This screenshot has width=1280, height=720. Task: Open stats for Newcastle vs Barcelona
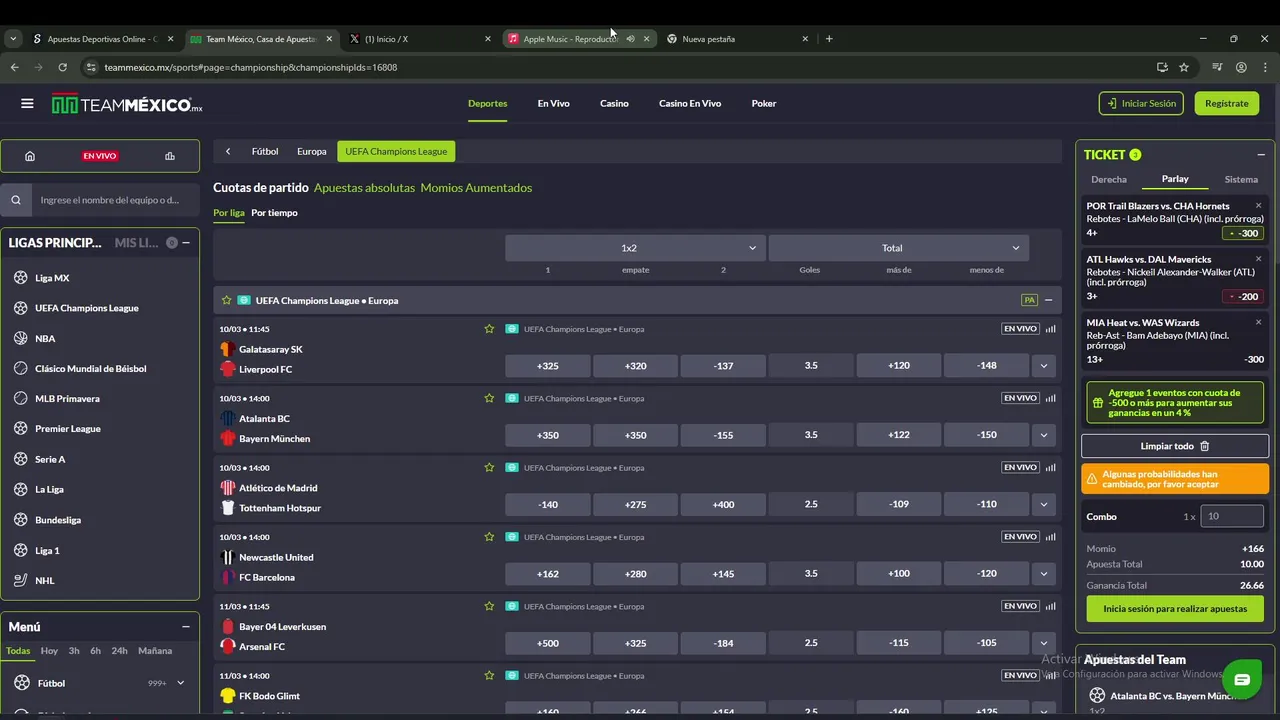click(x=1051, y=537)
